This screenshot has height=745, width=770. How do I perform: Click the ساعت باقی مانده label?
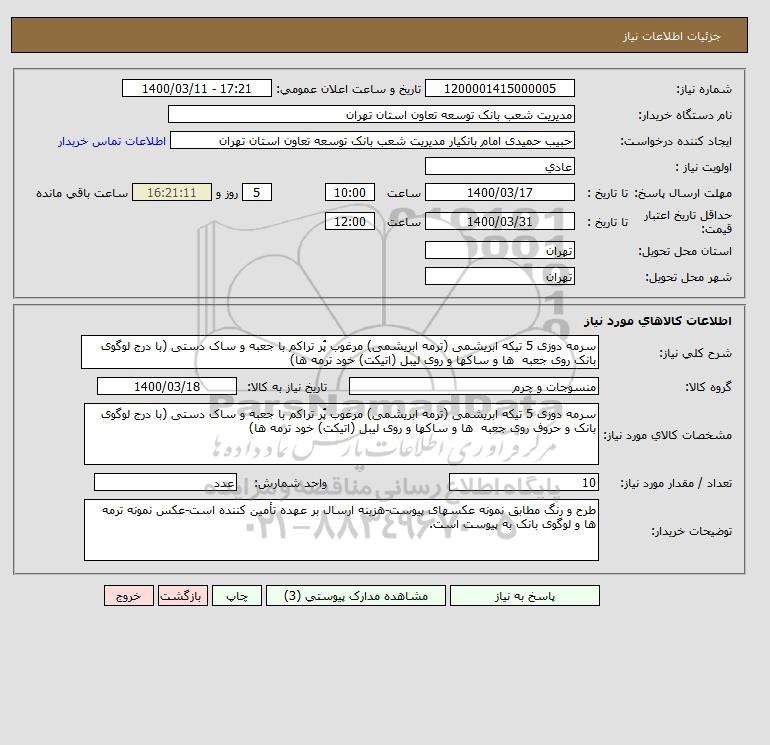[x=82, y=193]
